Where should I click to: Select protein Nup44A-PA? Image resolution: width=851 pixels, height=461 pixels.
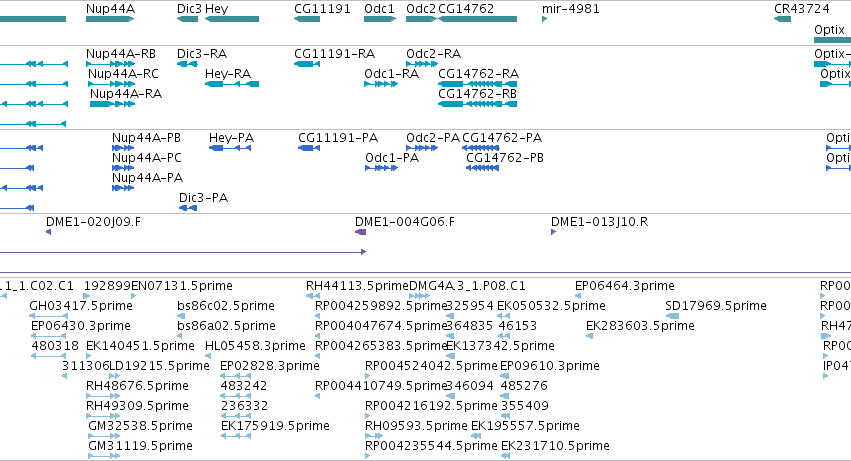pyautogui.click(x=123, y=188)
